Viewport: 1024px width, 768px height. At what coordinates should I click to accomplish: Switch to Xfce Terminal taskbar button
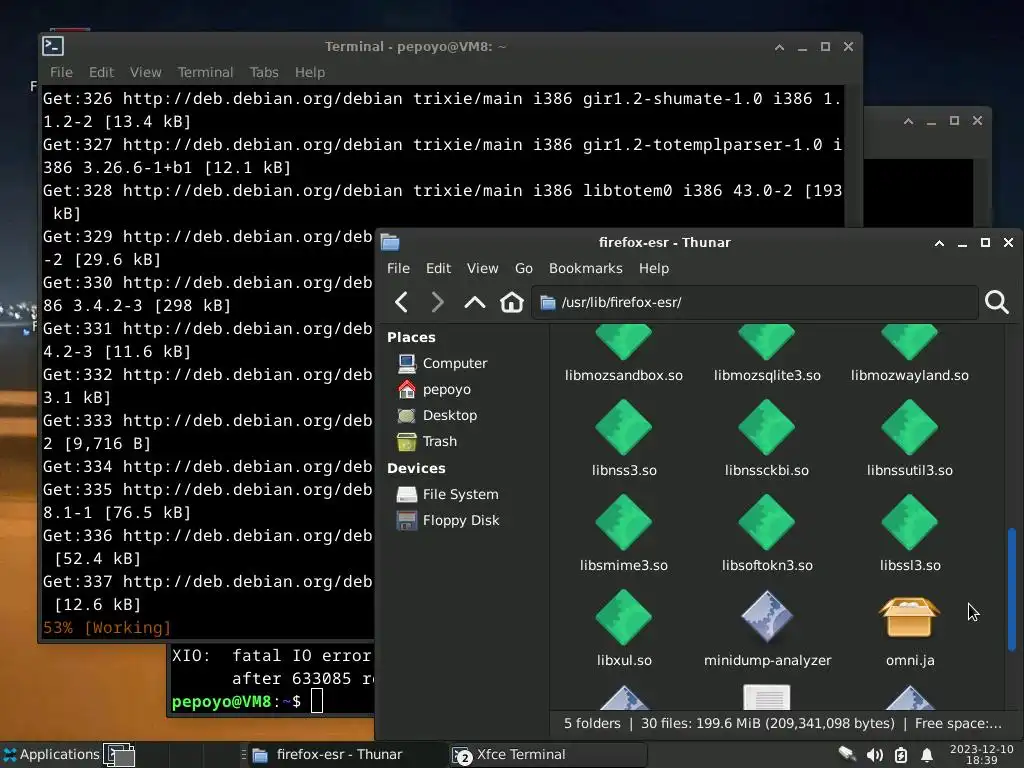pos(547,754)
